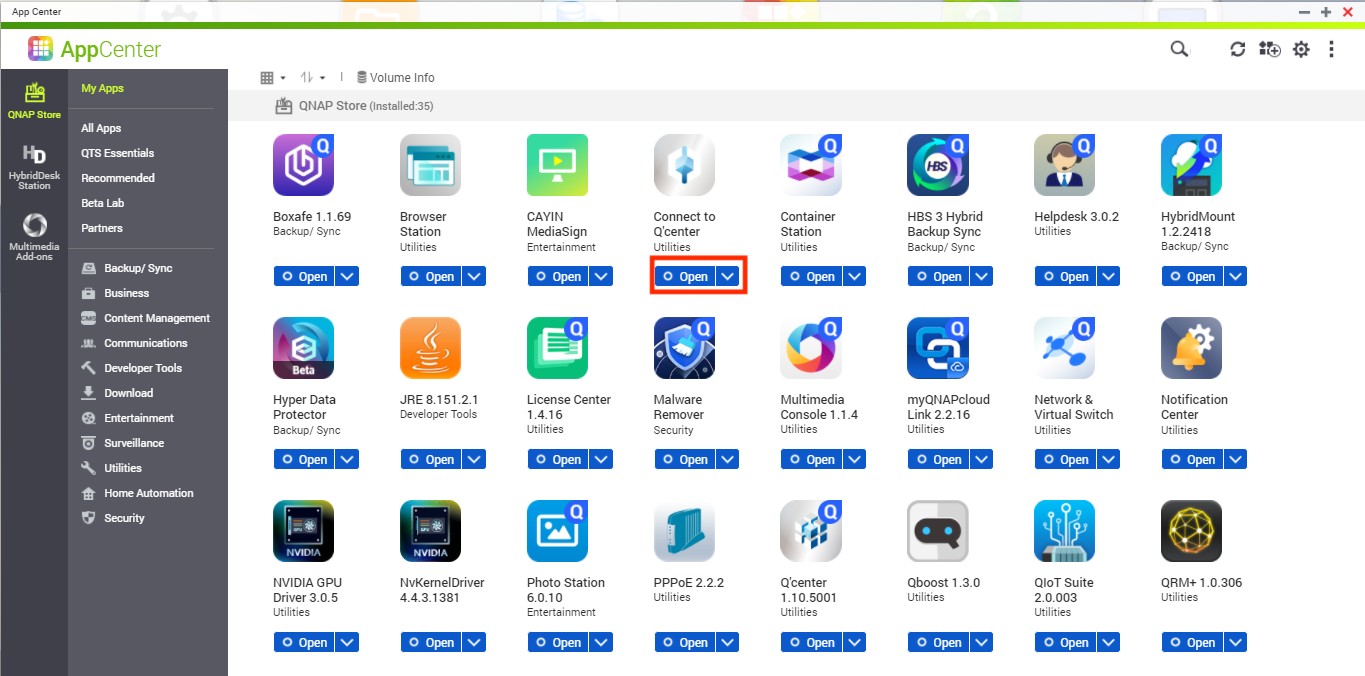Click the HybridMount app icon

click(x=1192, y=165)
